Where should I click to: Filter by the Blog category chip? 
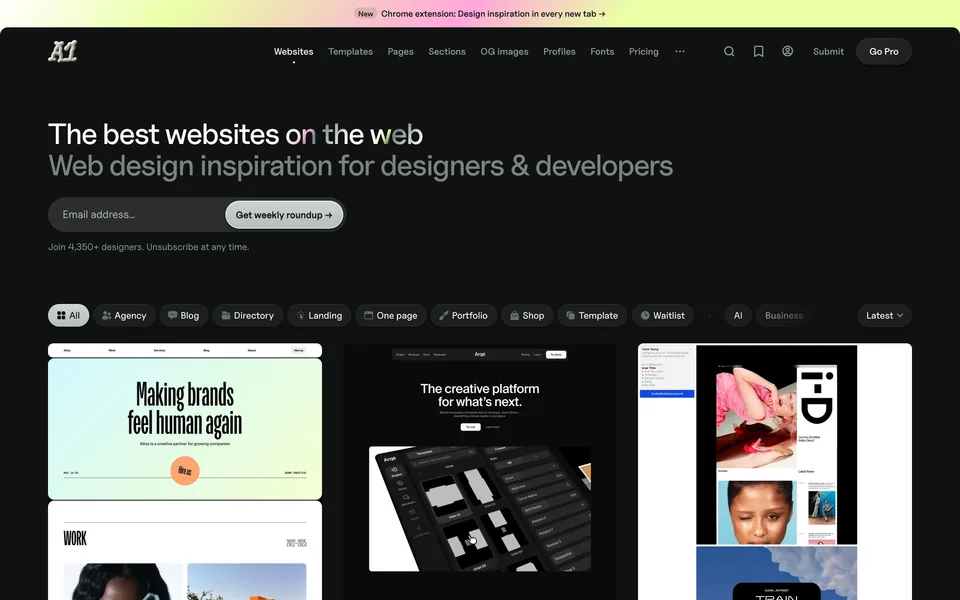coord(184,315)
